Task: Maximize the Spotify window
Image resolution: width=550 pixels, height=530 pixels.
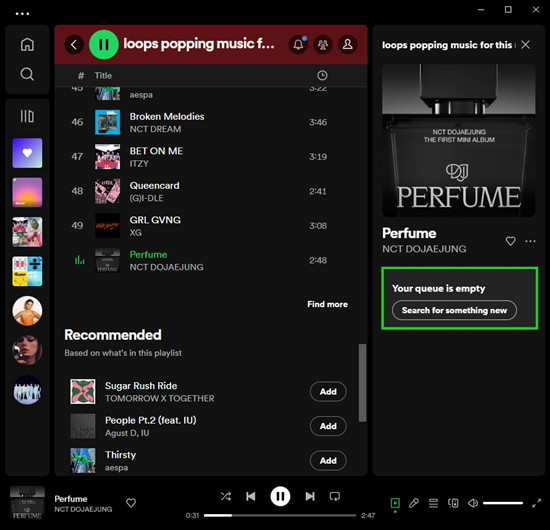Action: pyautogui.click(x=508, y=10)
